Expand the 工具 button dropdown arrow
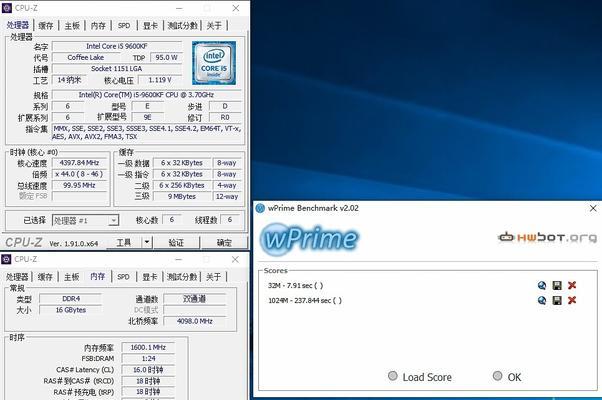Screen dimensions: 602x400 (x=147, y=243)
